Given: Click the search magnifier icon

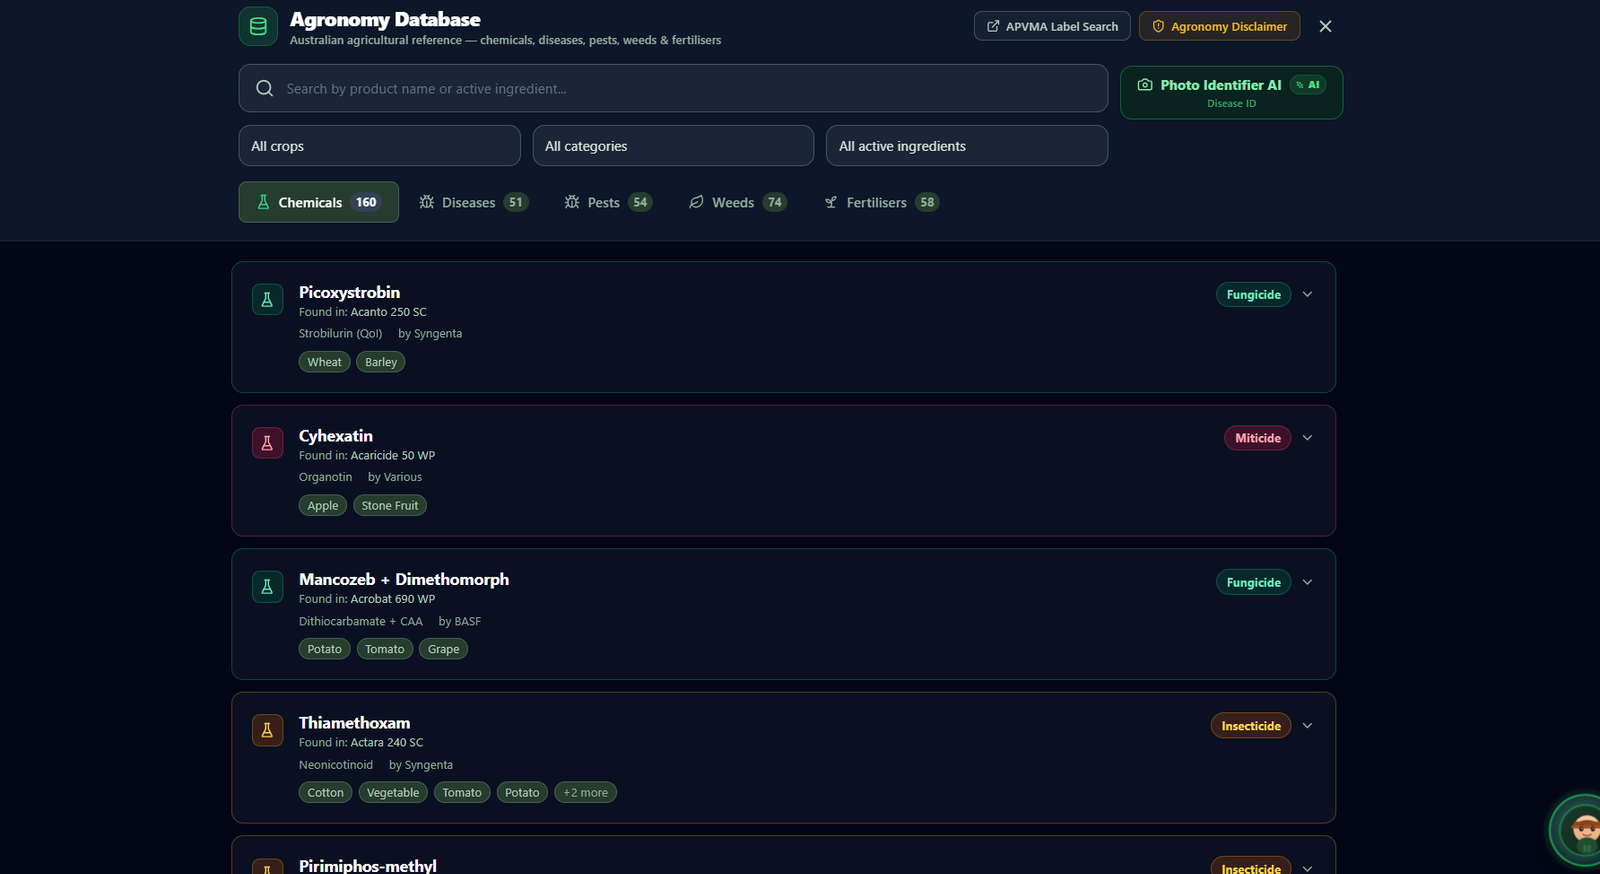Looking at the screenshot, I should (264, 89).
